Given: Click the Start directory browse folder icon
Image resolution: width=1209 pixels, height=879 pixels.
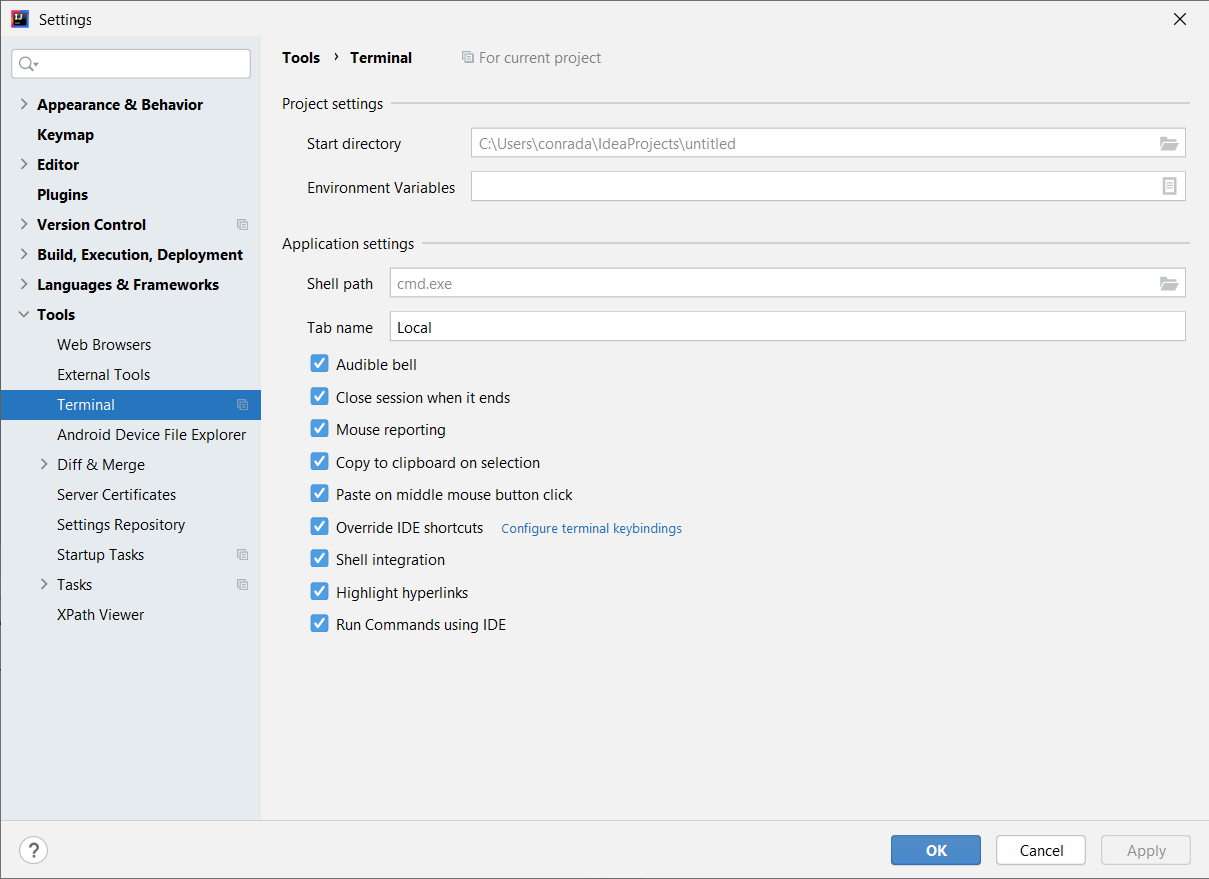Looking at the screenshot, I should click(x=1168, y=143).
